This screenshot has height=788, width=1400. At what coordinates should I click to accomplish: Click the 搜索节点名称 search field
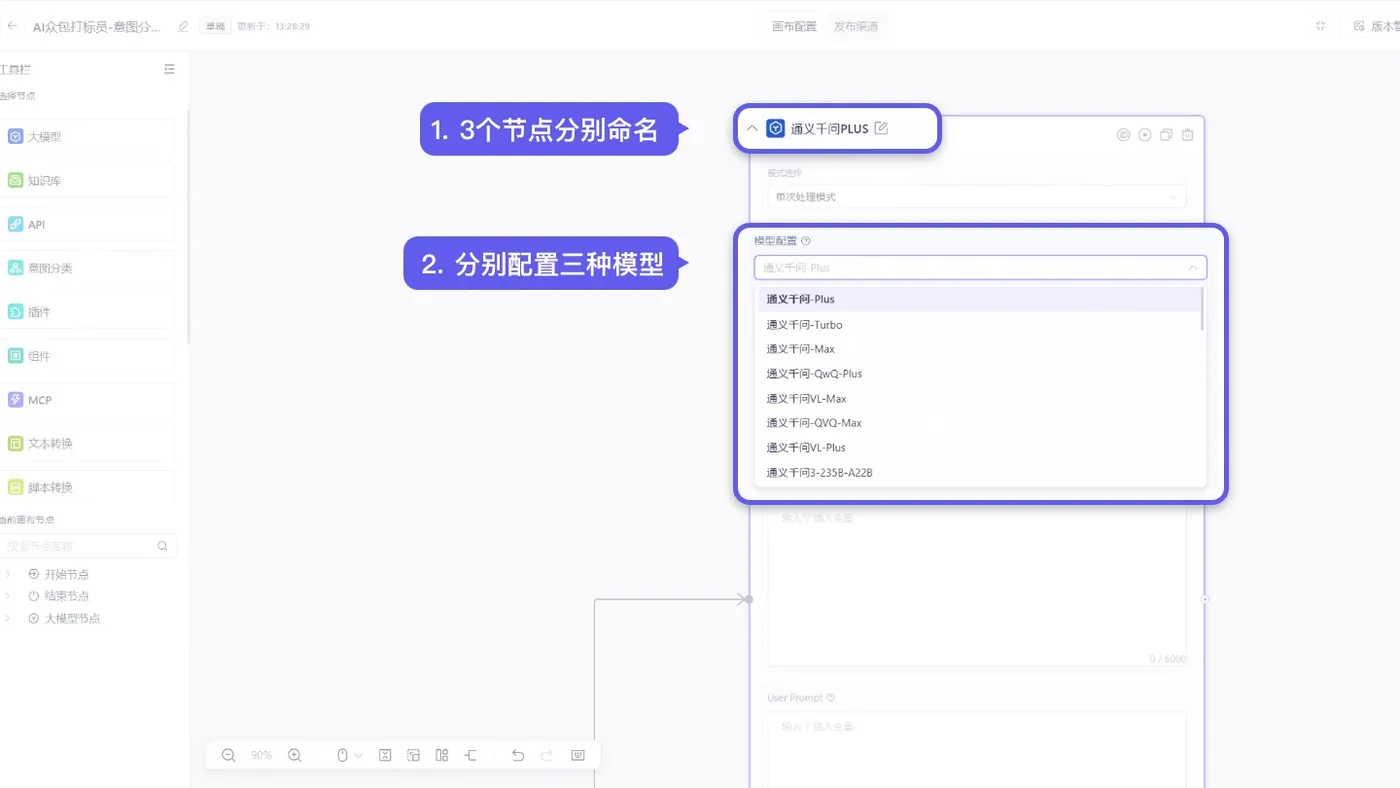coord(78,546)
